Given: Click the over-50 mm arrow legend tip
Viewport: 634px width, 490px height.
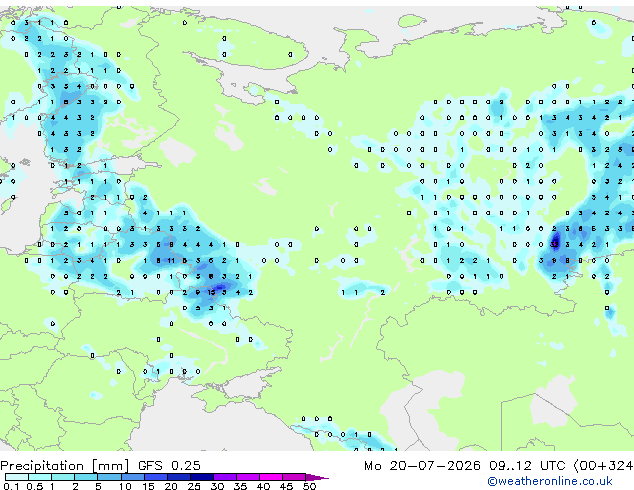Looking at the screenshot, I should [317, 477].
